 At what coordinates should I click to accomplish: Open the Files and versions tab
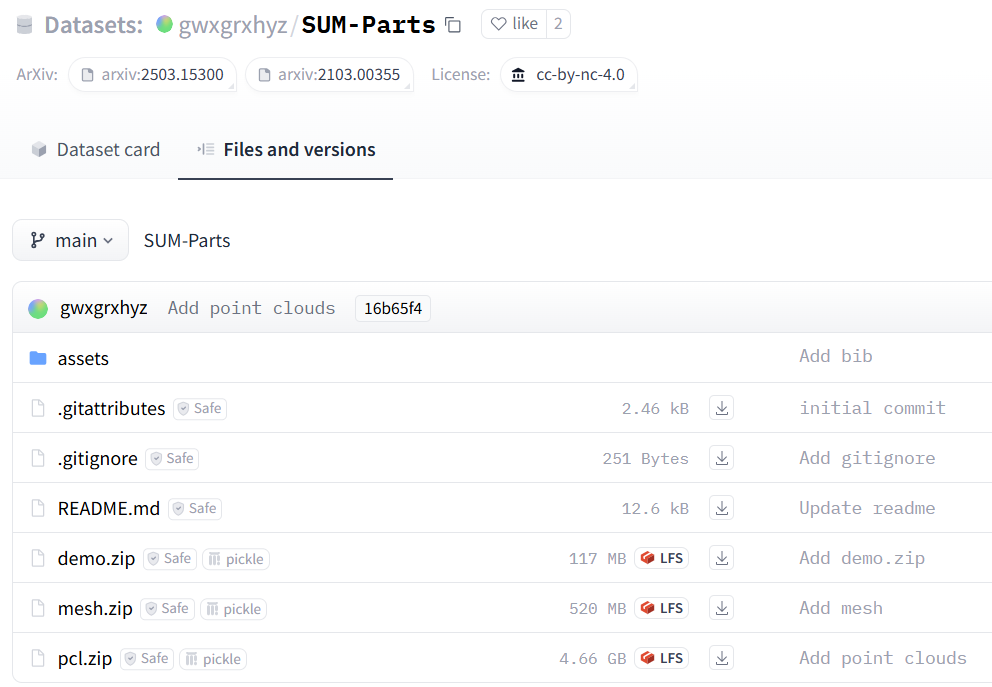point(285,149)
